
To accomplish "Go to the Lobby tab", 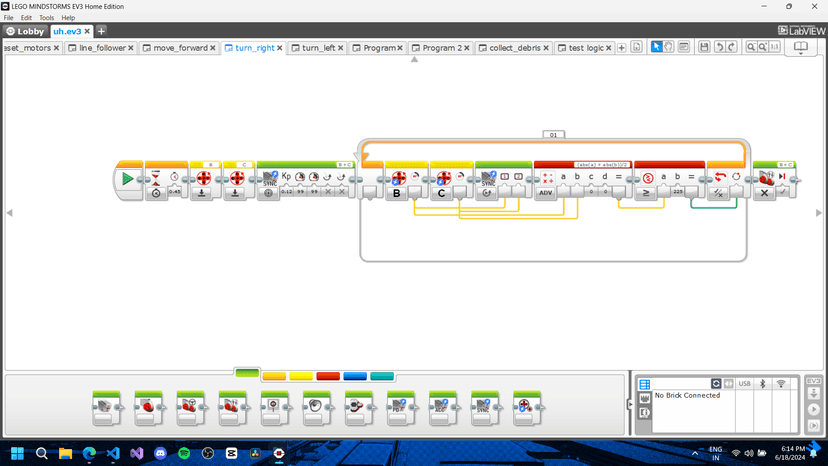I will click(x=25, y=31).
